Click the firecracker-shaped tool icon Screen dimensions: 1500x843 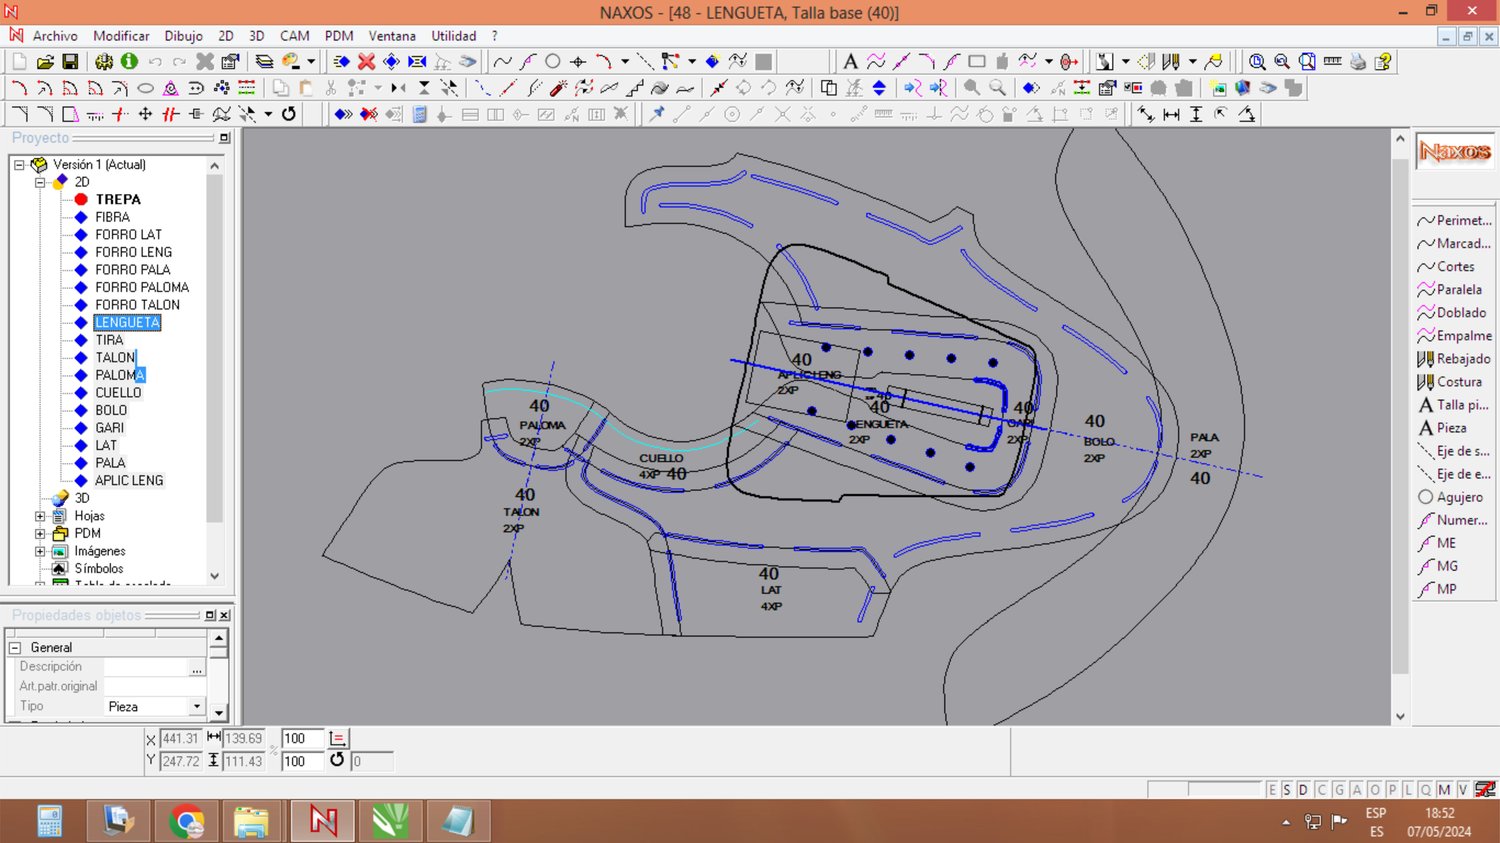(558, 88)
